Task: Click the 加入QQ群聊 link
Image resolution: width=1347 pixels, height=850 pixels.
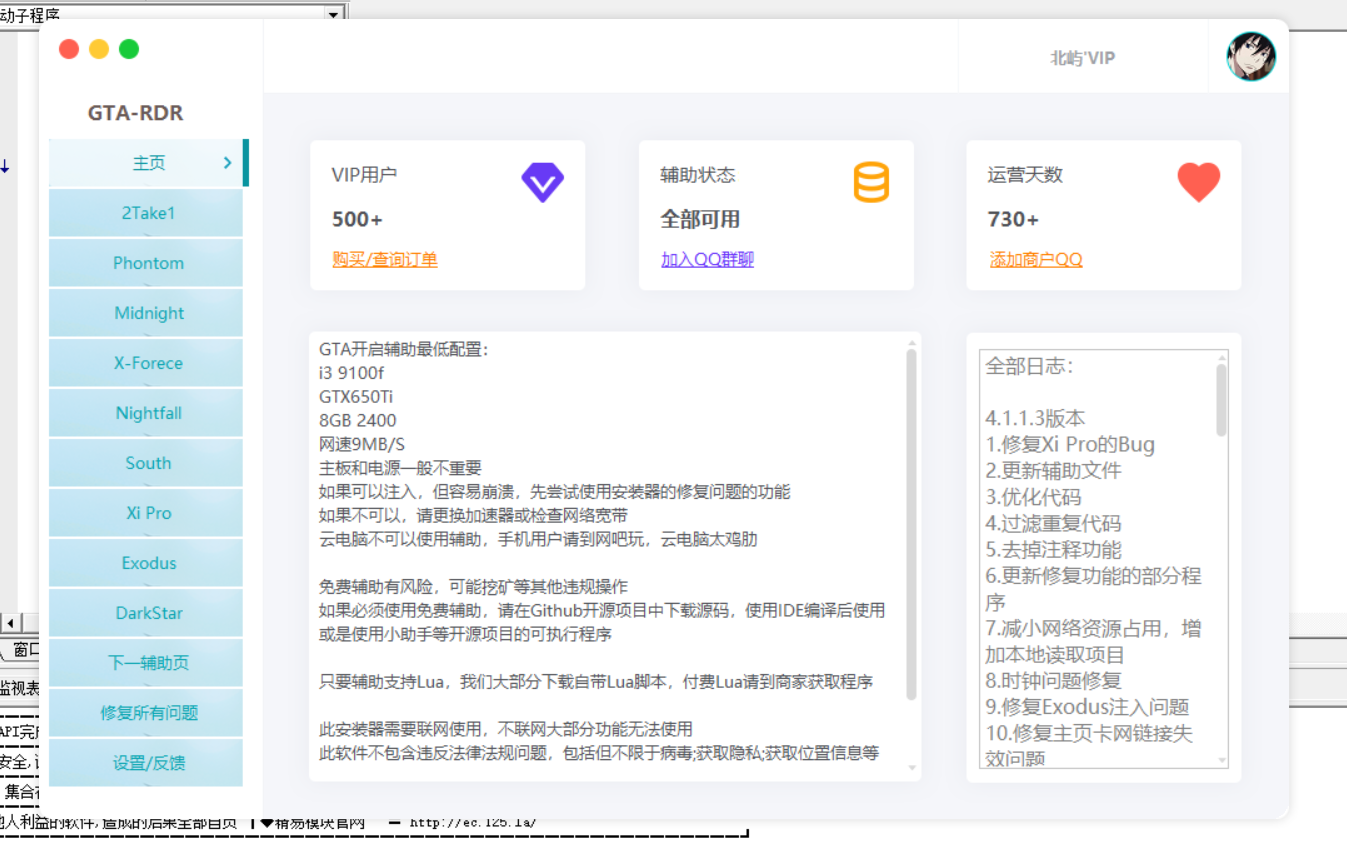Action: pos(707,260)
